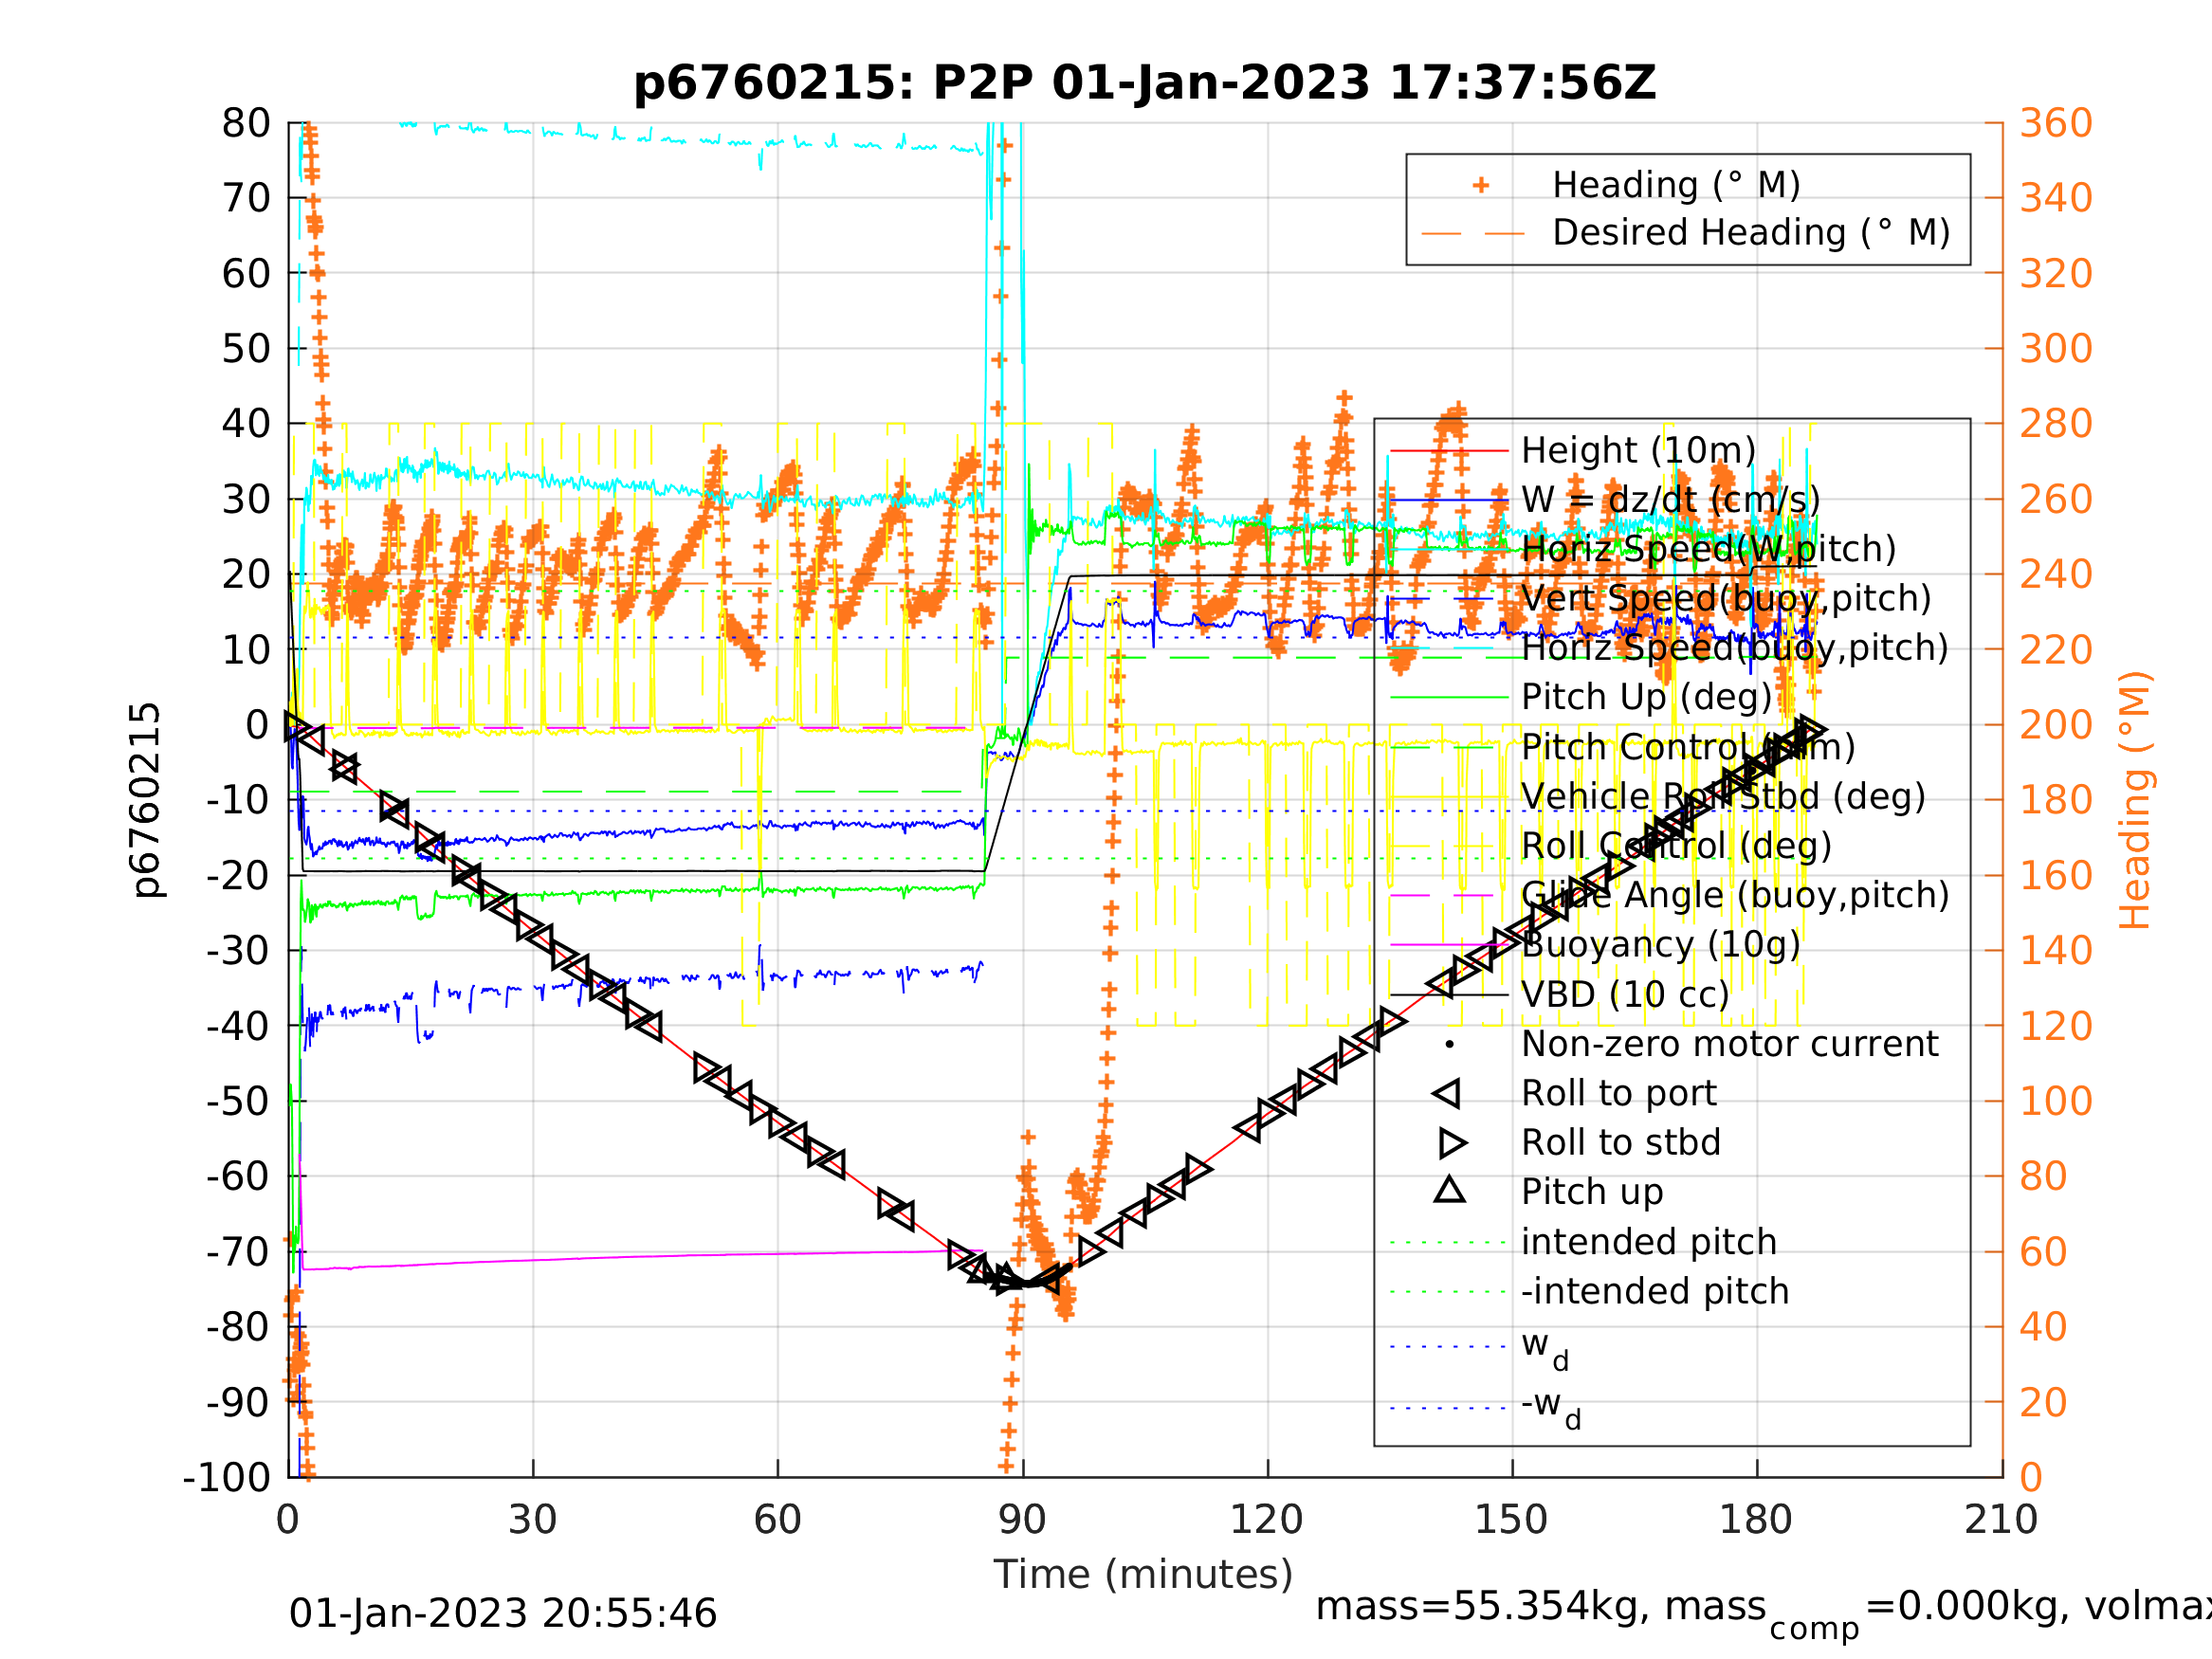Click the 360 tick on heading axis
Viewport: 2212px width, 1659px height.
tap(2056, 123)
